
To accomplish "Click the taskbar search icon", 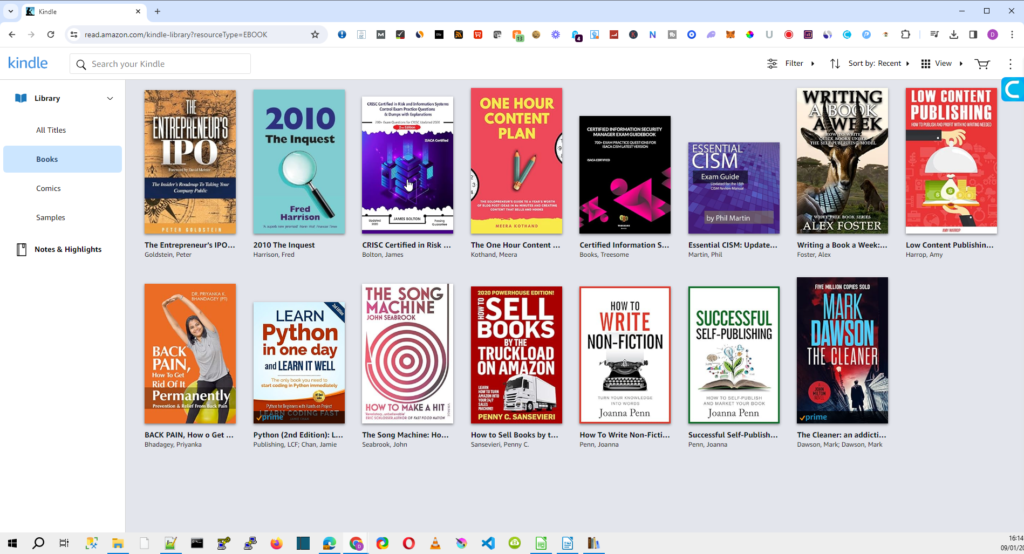I will (39, 543).
